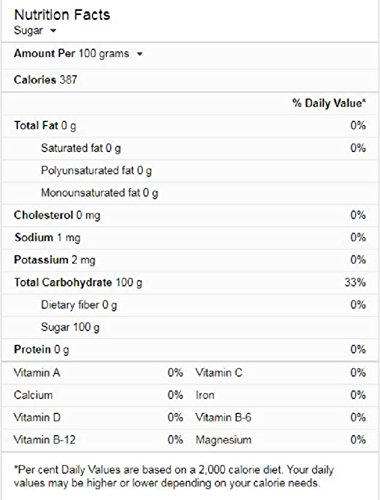Select the Sodium 1 mg row
Viewport: 380px width, 500px height.
point(190,238)
